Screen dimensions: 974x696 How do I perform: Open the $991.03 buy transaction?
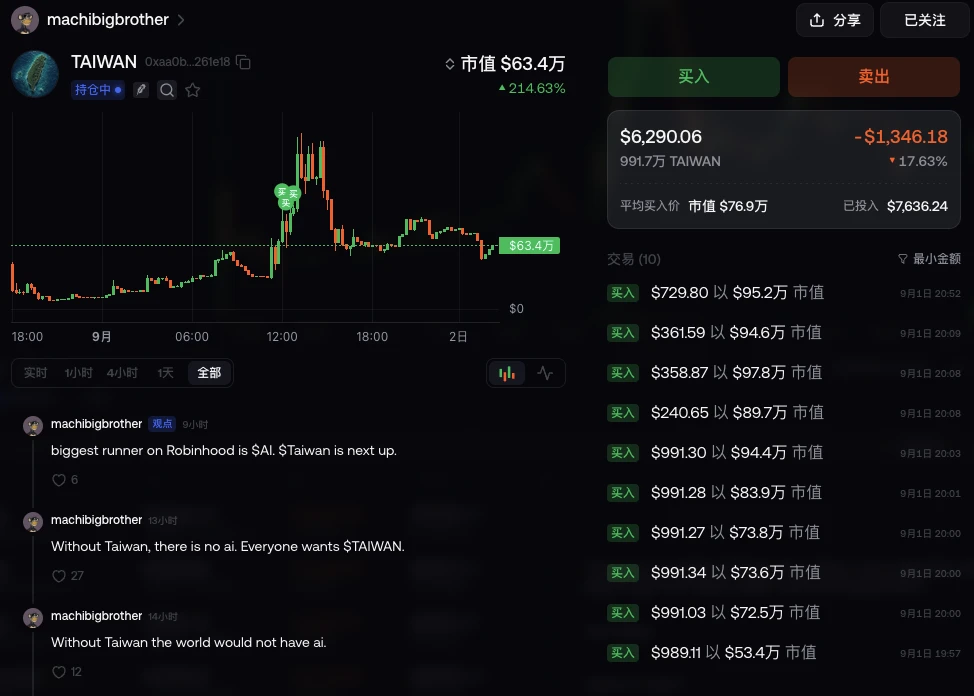click(784, 613)
